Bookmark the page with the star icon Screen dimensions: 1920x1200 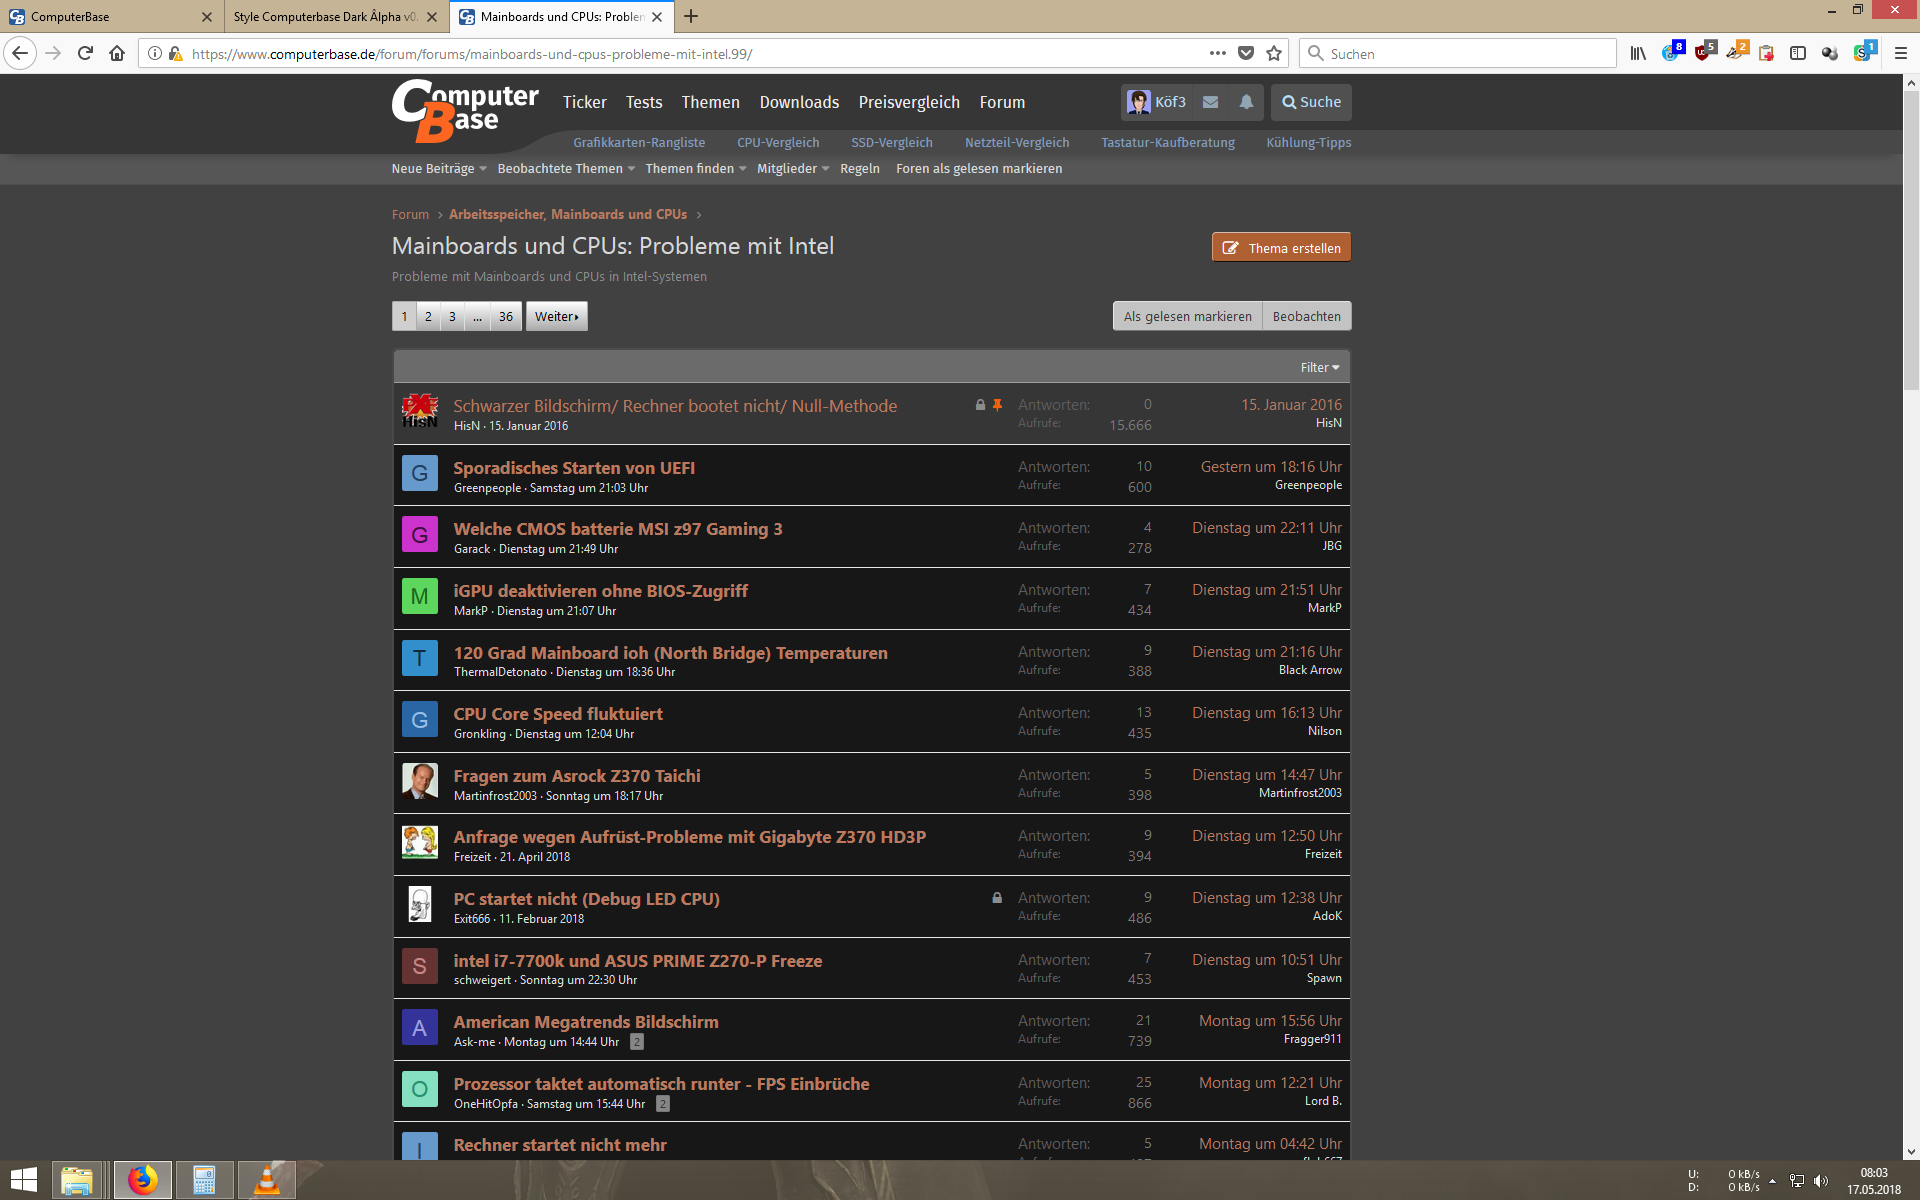1274,54
